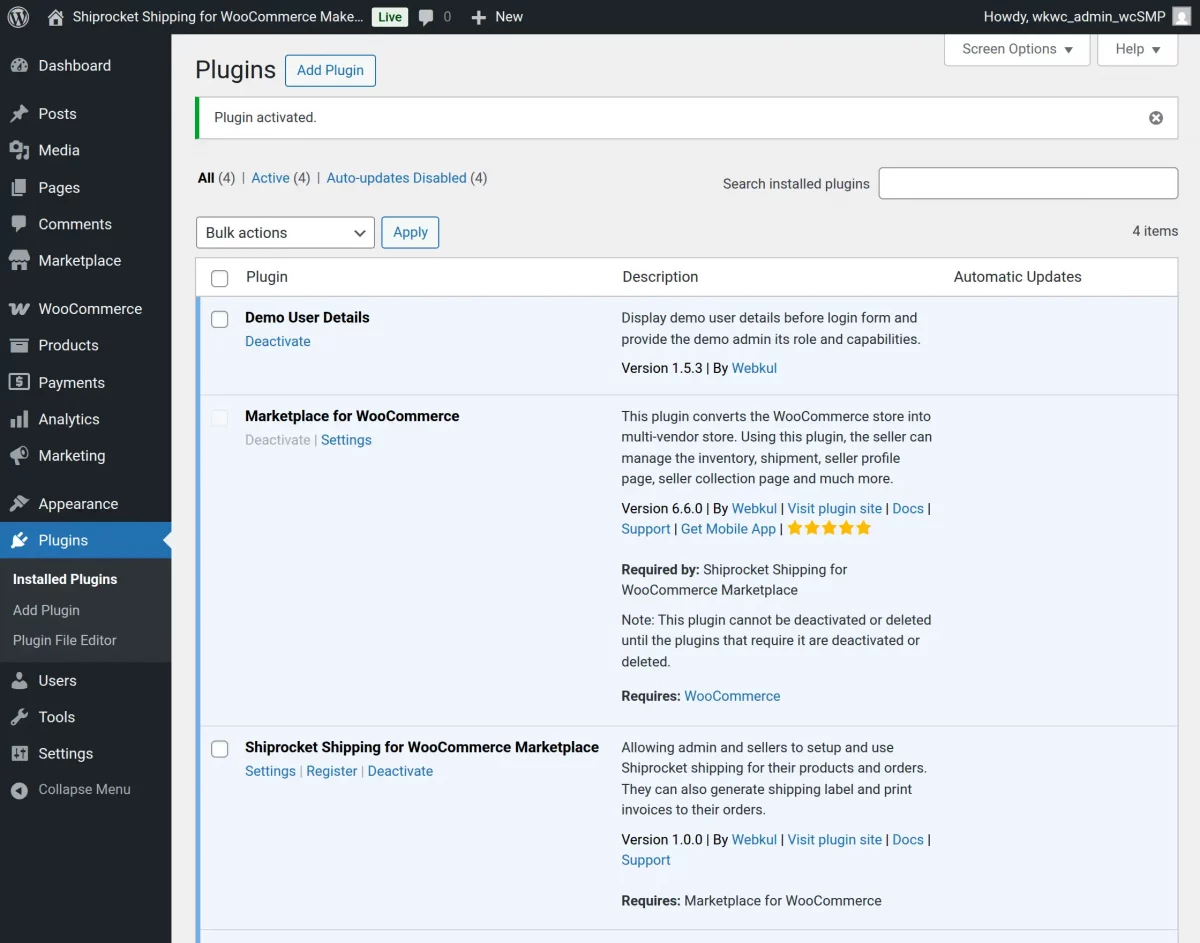Click Howdy wkwc_admin_wcSMP account menu

click(x=1087, y=17)
